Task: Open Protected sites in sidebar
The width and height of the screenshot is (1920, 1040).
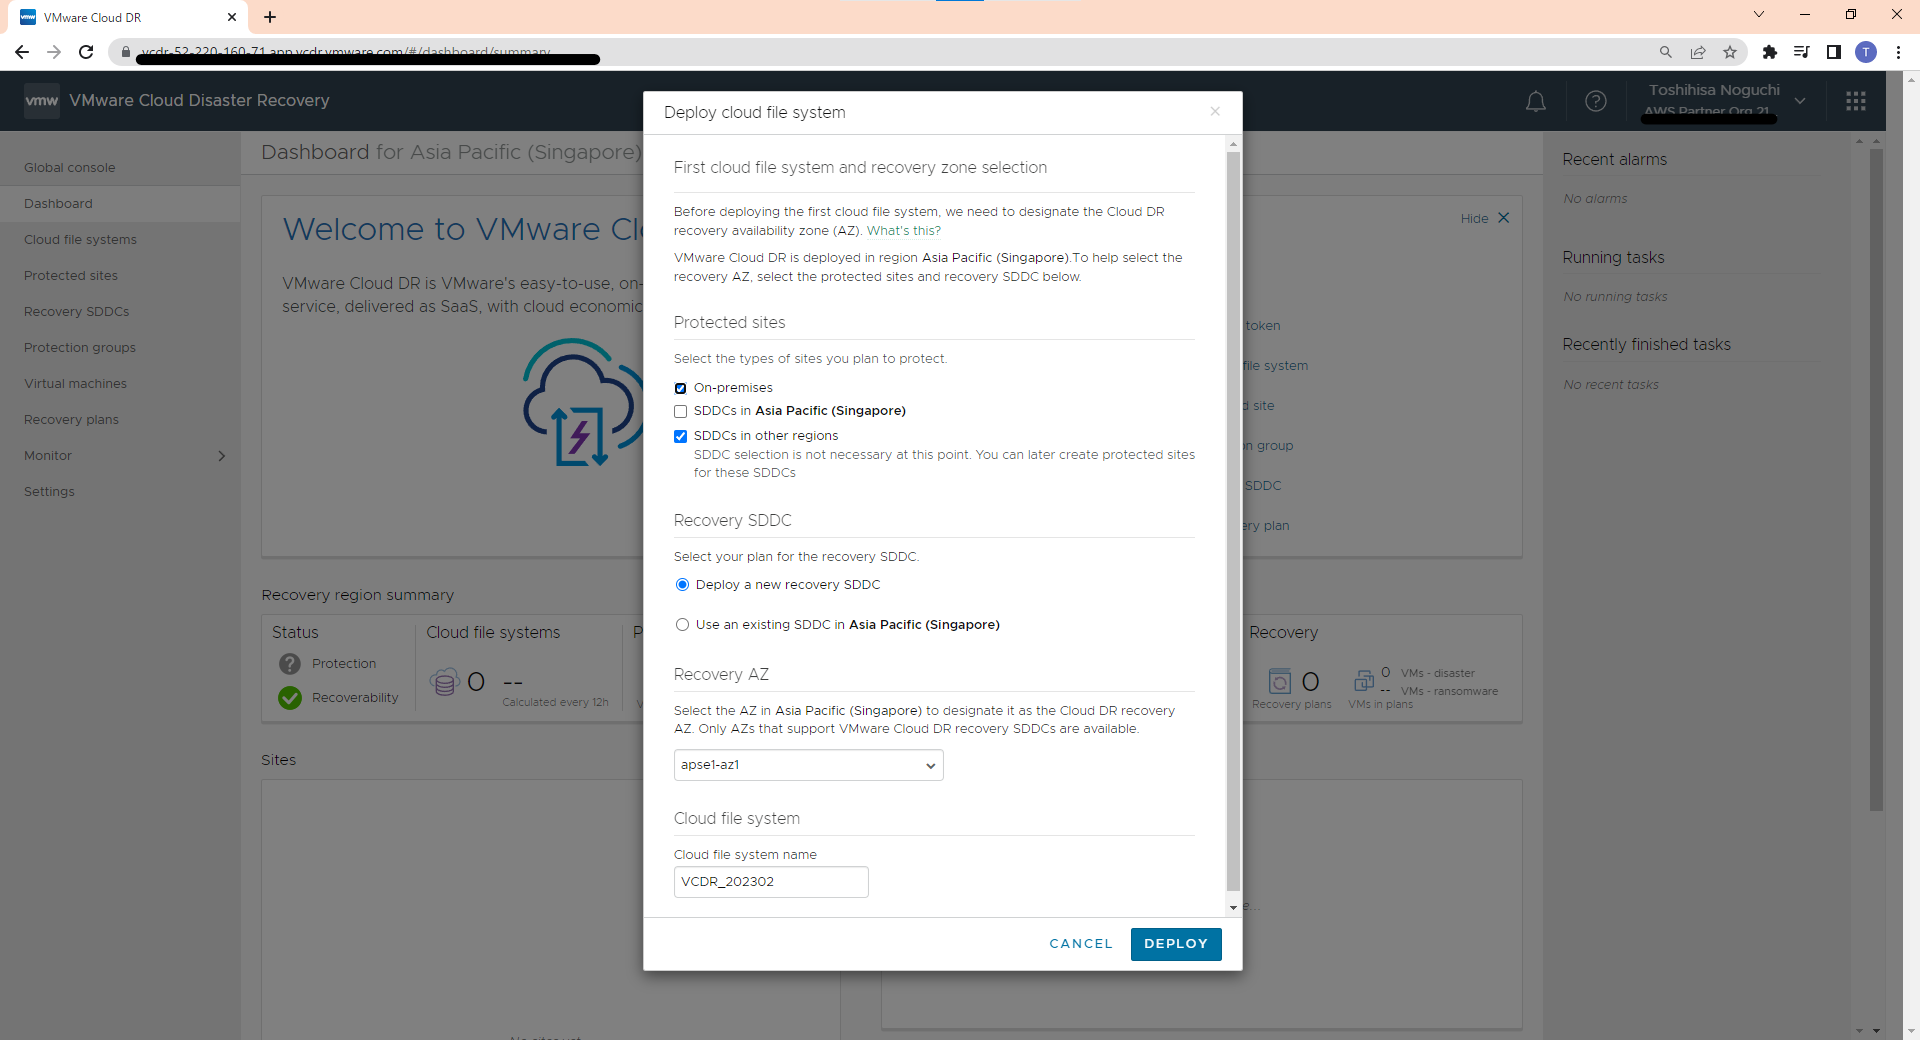Action: (71, 276)
